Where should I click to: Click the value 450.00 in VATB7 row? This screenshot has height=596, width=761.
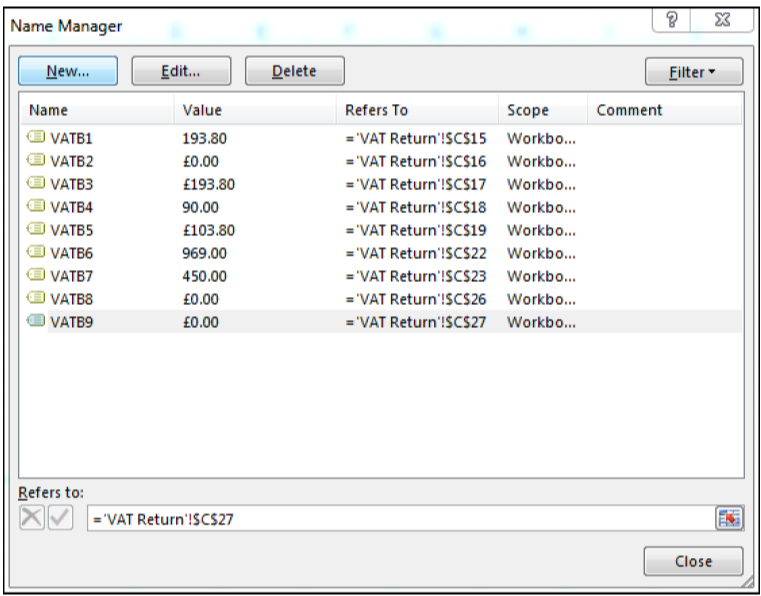[x=204, y=276]
